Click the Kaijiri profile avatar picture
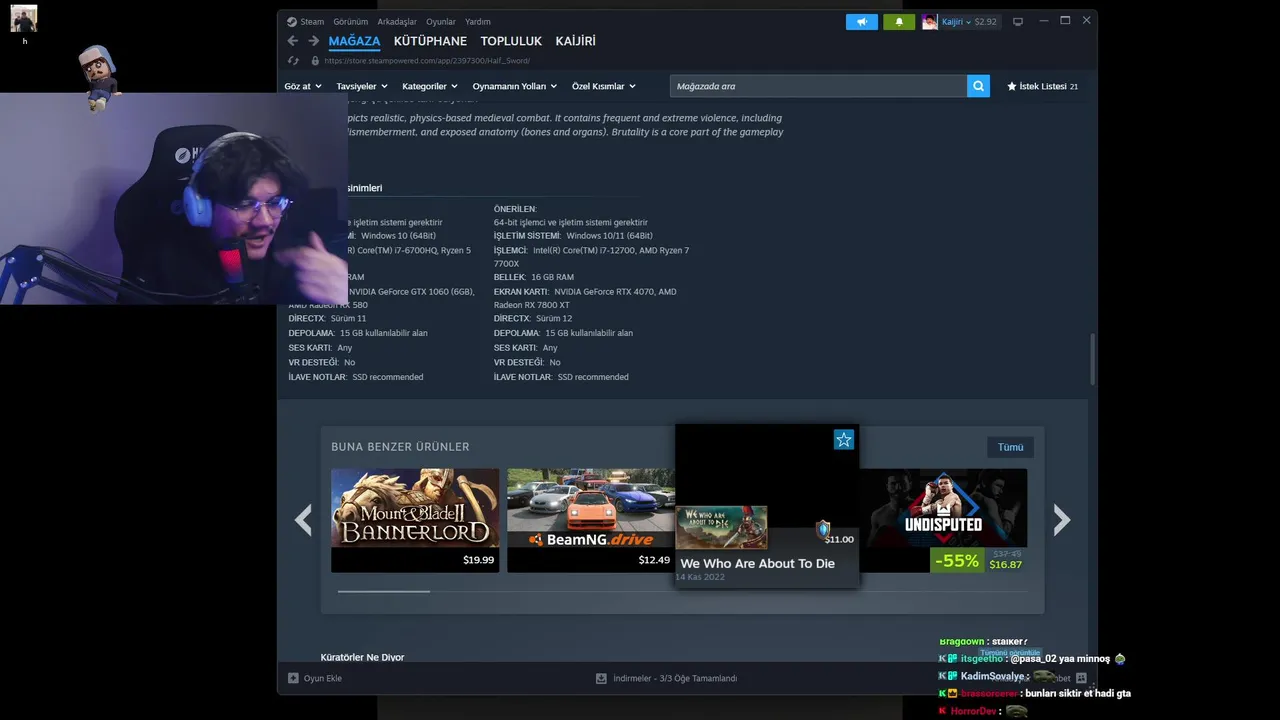Viewport: 1280px width, 720px height. tap(930, 21)
